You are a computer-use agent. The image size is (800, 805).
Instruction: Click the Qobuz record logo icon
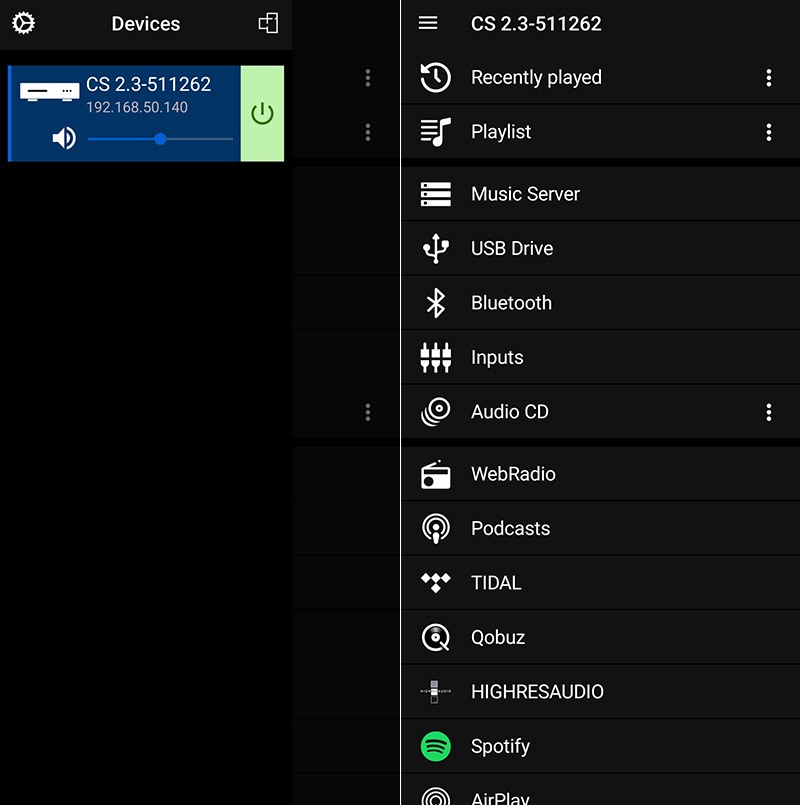click(435, 638)
